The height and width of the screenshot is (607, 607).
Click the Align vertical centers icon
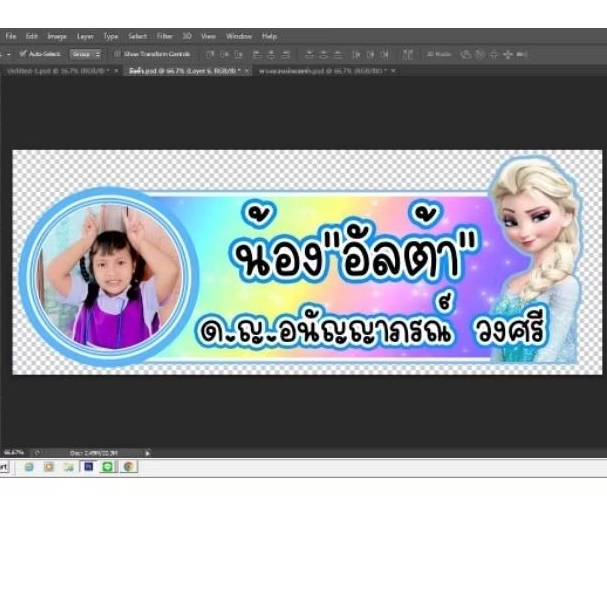(x=224, y=55)
